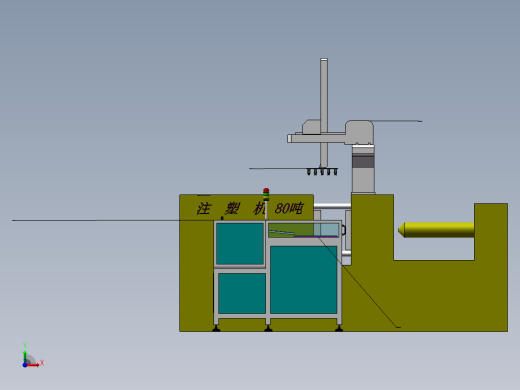Click the green Y axis of the triad
Viewport: 520px width, 390px height.
[x=25, y=357]
